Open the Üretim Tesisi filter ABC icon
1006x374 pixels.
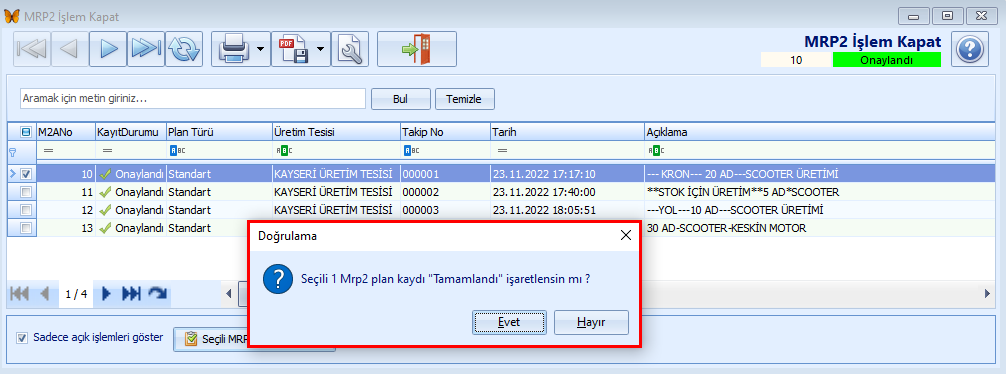tap(284, 151)
